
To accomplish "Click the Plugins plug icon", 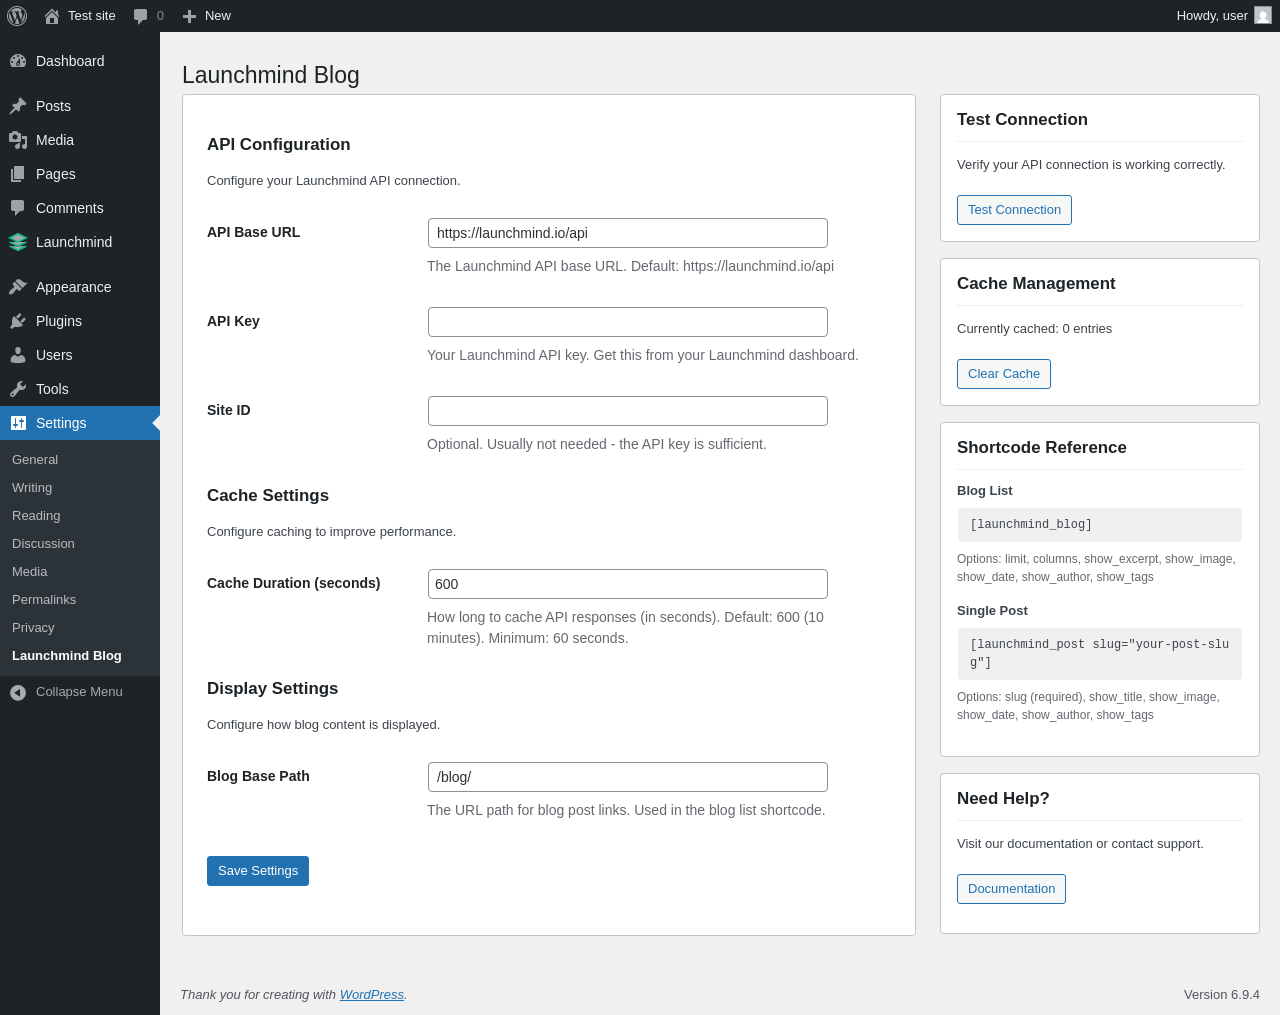I will click(18, 321).
